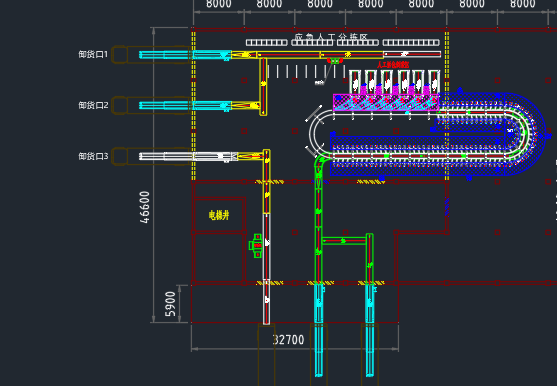Select the 卸货口1 text label
The image size is (557, 386).
(93, 54)
